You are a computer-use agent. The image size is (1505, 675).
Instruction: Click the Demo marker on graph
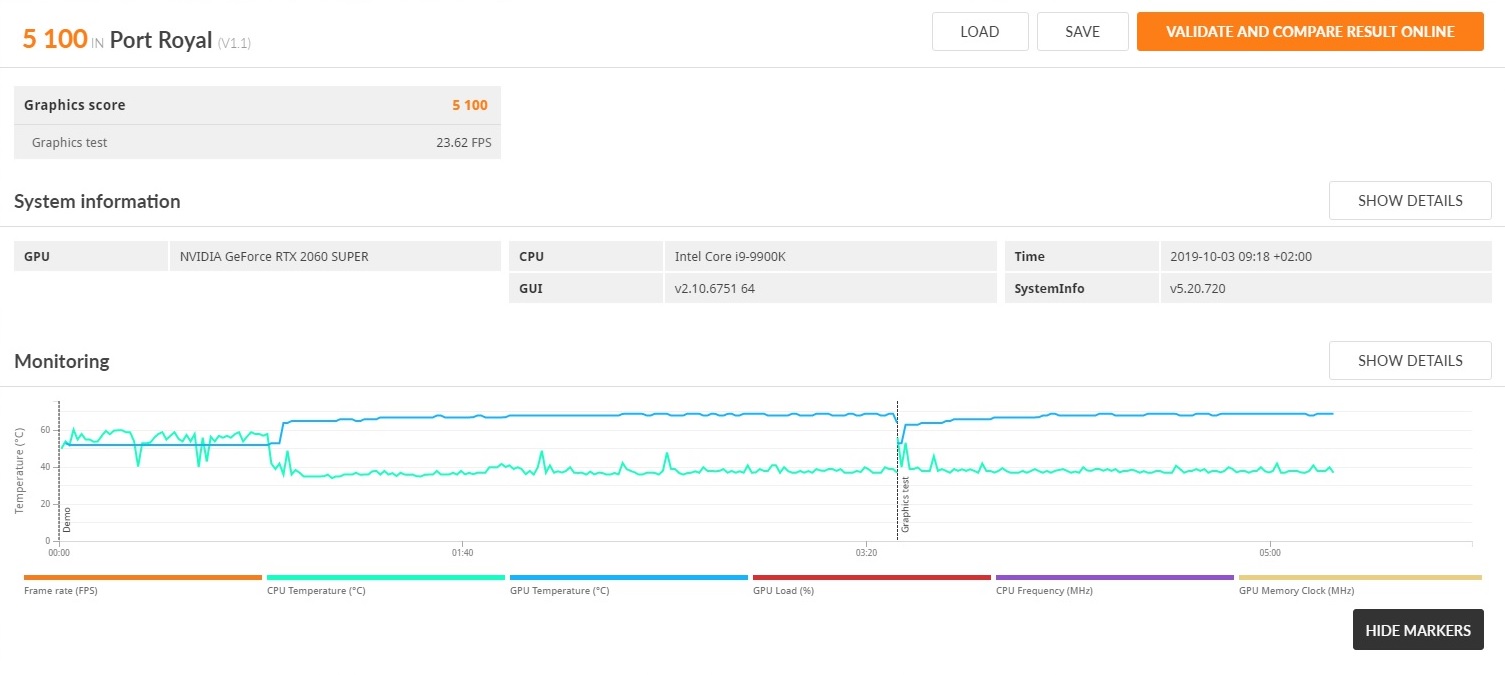(x=67, y=519)
